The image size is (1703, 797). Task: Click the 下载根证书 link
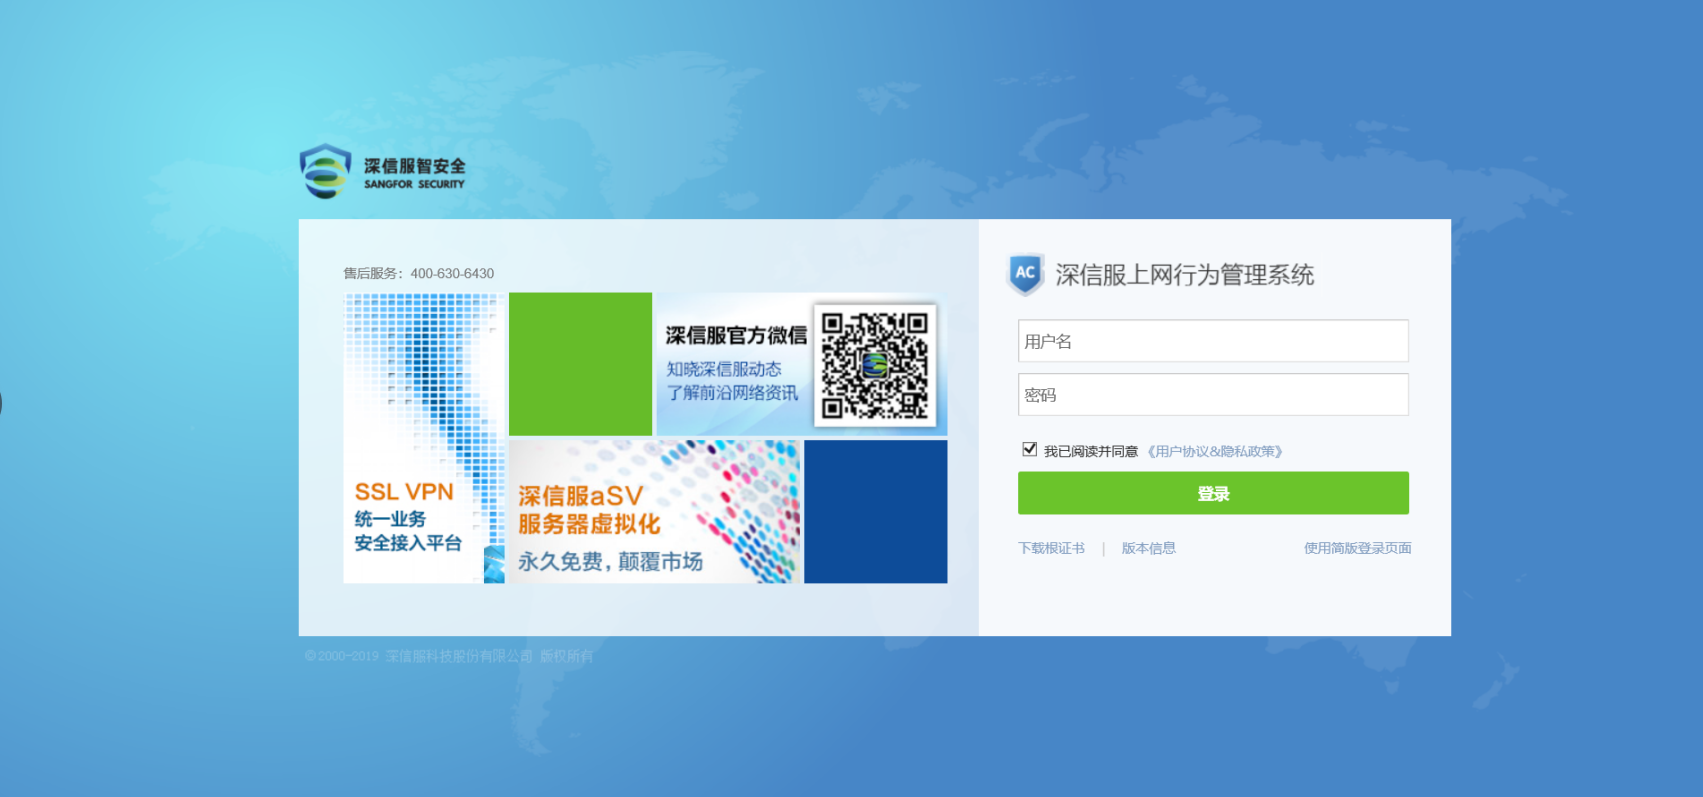point(1051,548)
